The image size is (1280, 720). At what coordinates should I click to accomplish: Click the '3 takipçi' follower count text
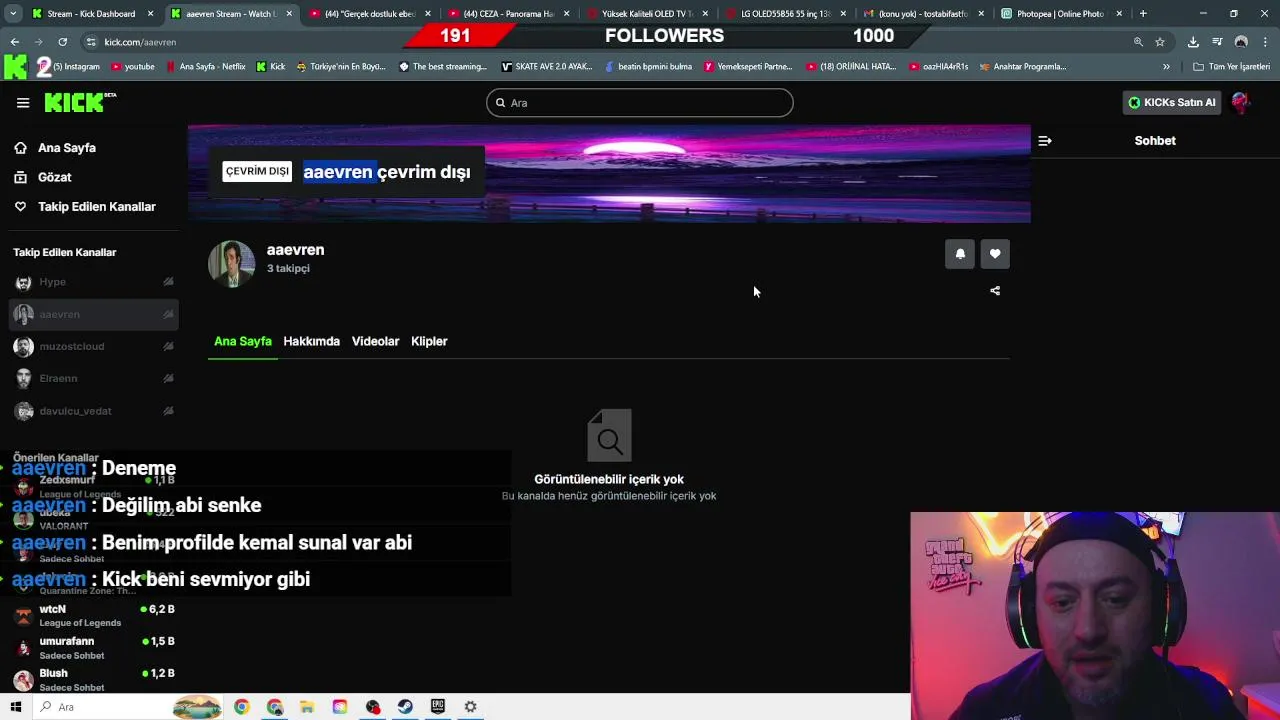(288, 268)
